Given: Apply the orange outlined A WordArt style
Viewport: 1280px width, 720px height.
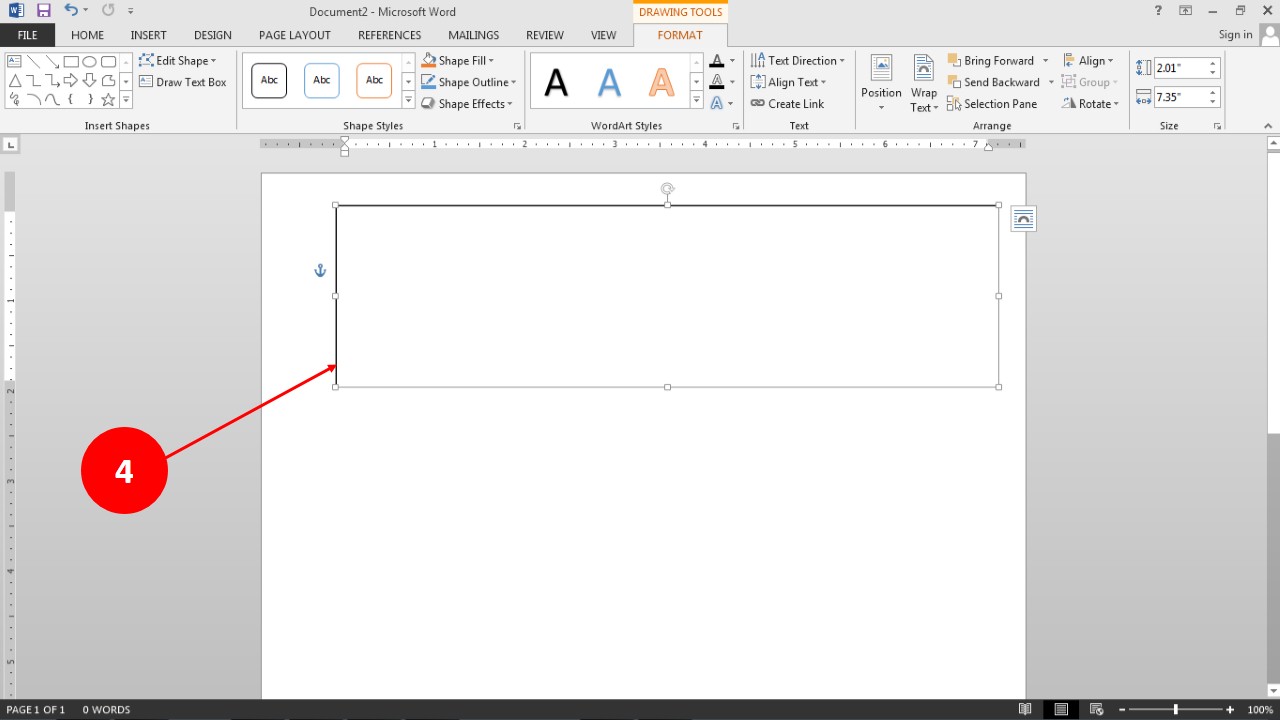Looking at the screenshot, I should [x=661, y=83].
